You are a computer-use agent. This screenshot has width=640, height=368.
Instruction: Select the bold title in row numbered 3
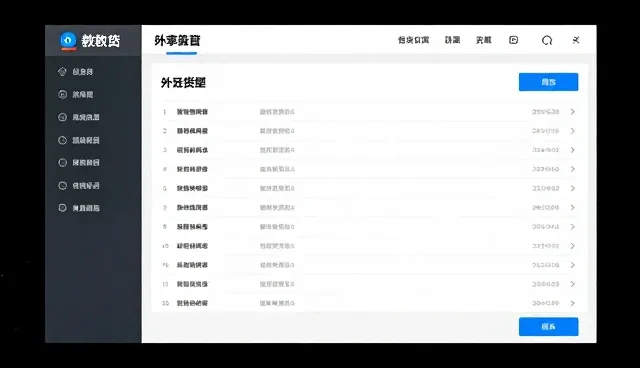tap(192, 150)
